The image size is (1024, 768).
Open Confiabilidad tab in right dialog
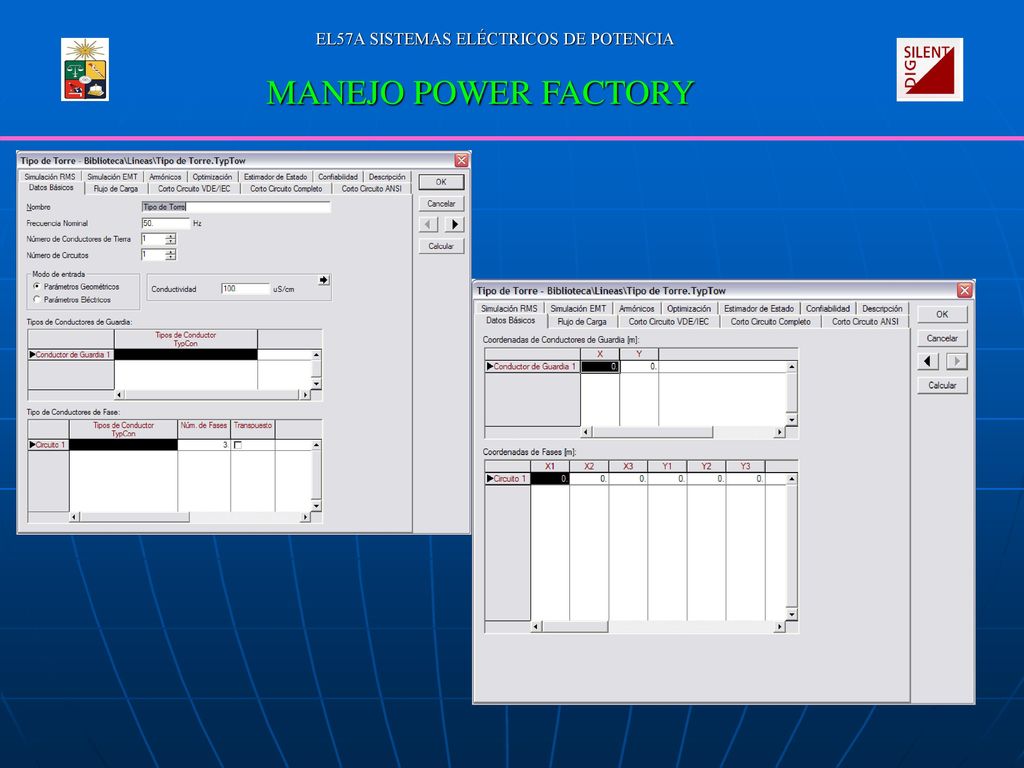coord(827,308)
